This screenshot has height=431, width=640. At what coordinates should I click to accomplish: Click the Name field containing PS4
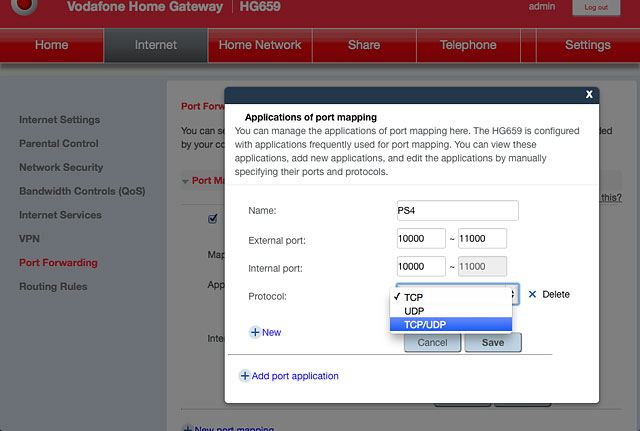tap(458, 211)
